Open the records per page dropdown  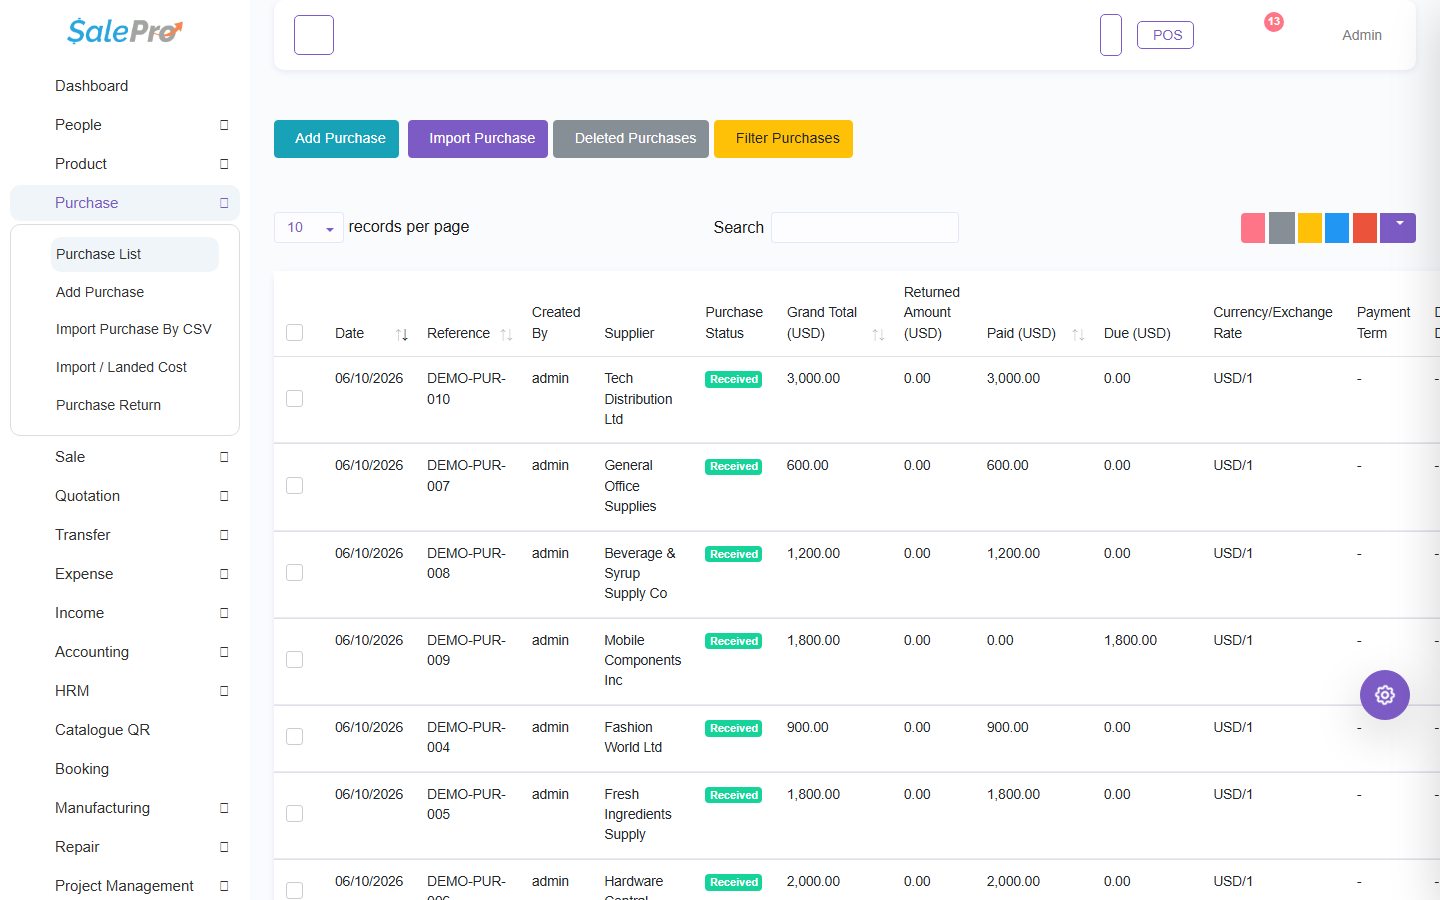click(x=309, y=228)
